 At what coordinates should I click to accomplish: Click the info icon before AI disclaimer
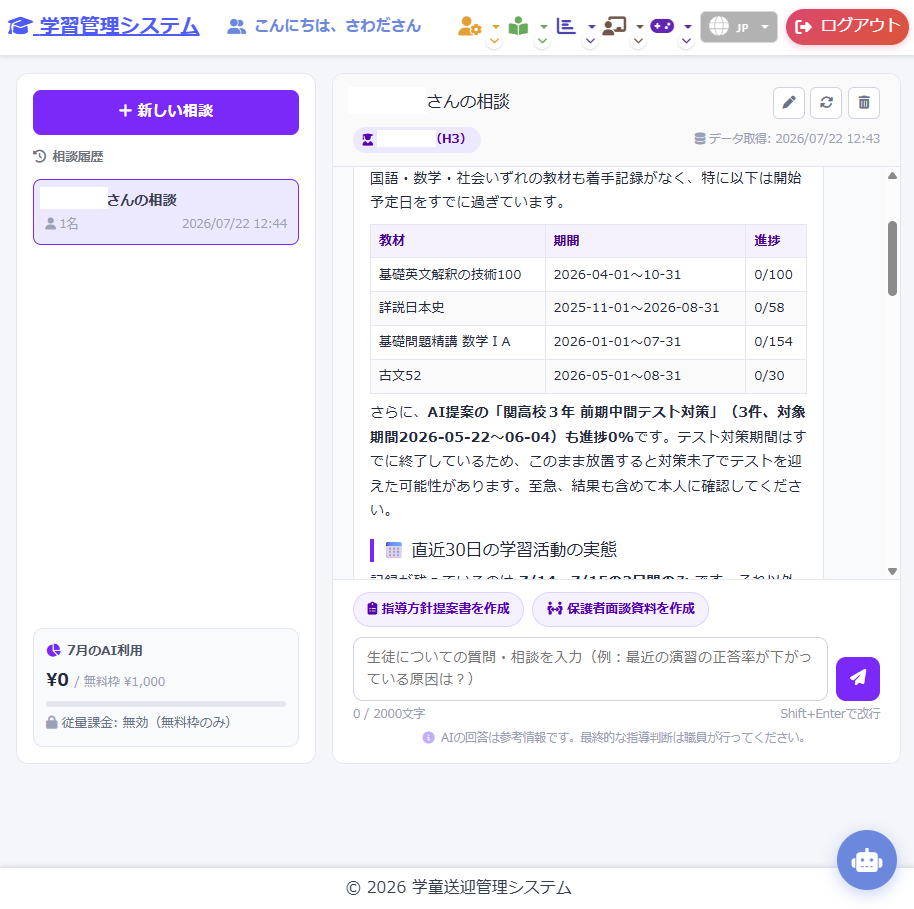pos(428,738)
